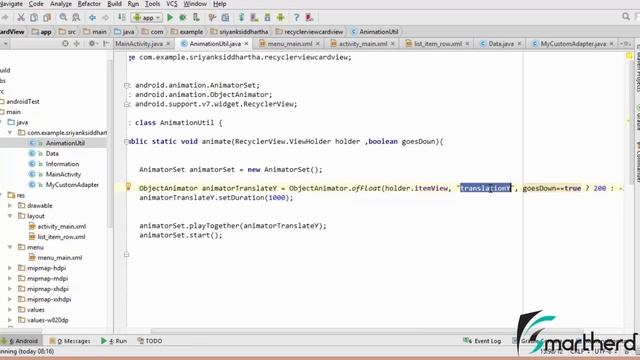Viewport: 640px width, 360px height.
Task: Click the Settings toolbar icon beside Run
Action: pyautogui.click(x=212, y=18)
